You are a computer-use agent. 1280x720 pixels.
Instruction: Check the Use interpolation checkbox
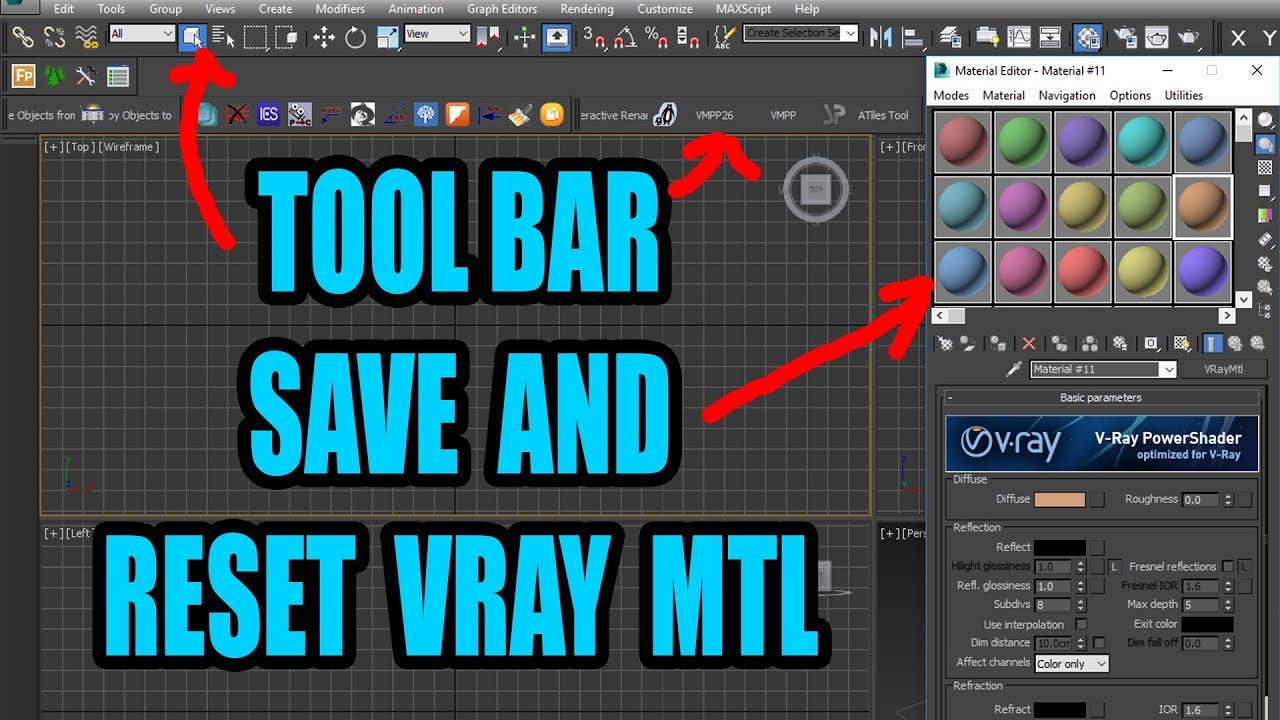point(1080,624)
